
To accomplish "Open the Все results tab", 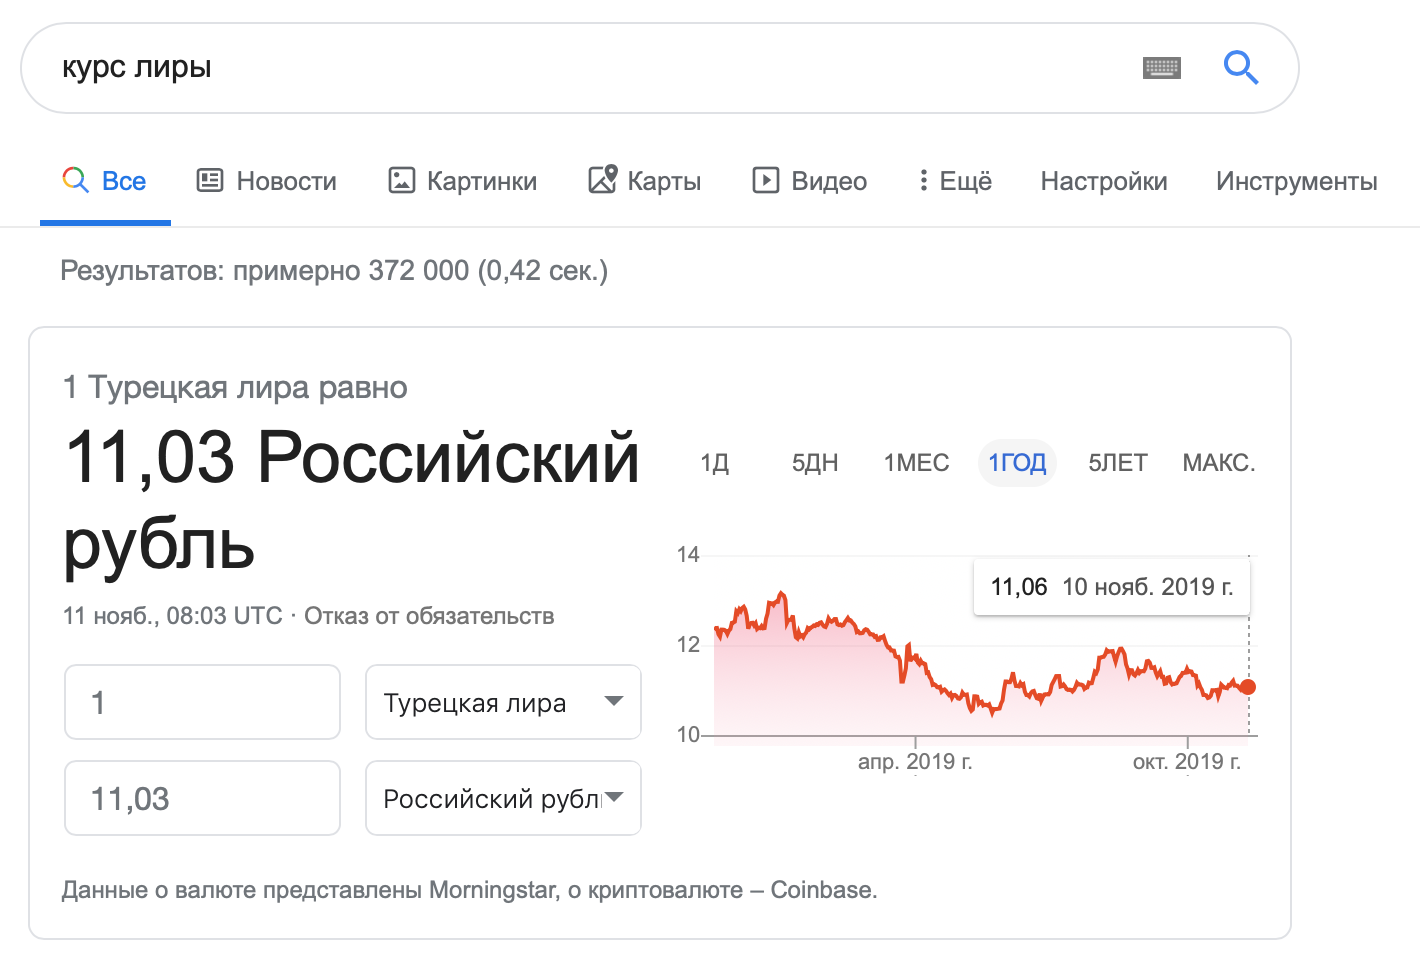I will (105, 181).
